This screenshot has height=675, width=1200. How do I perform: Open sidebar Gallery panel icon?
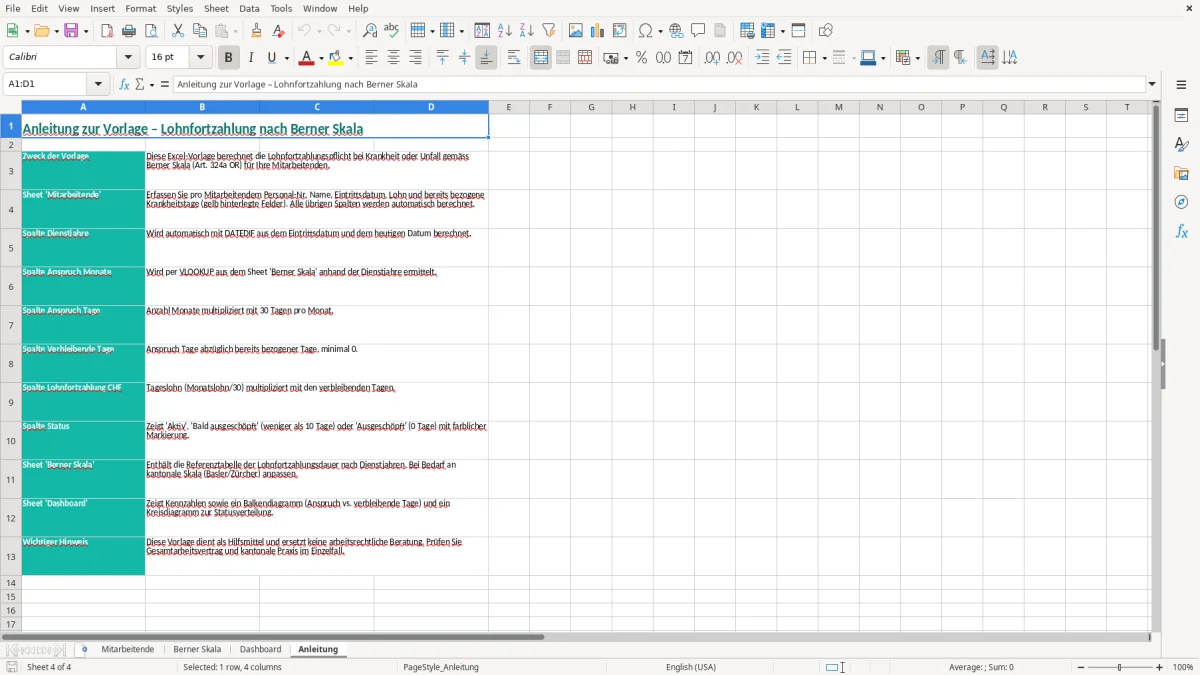(x=1181, y=174)
